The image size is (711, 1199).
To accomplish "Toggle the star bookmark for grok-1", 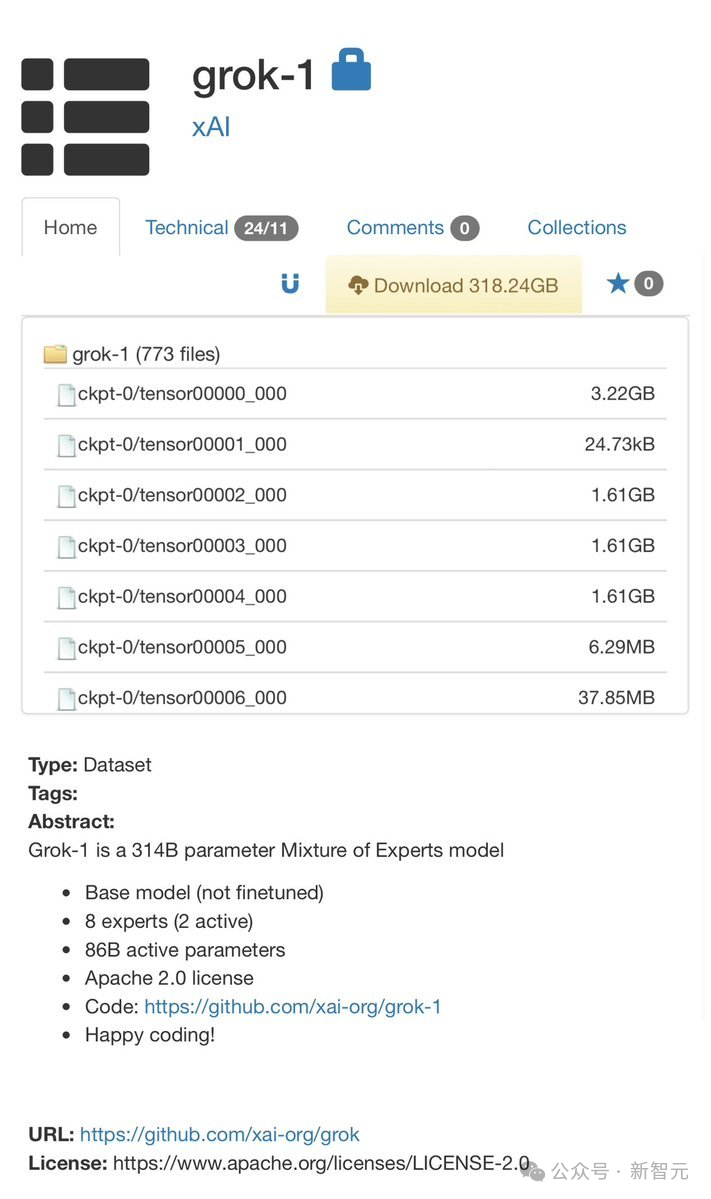I will pyautogui.click(x=619, y=283).
